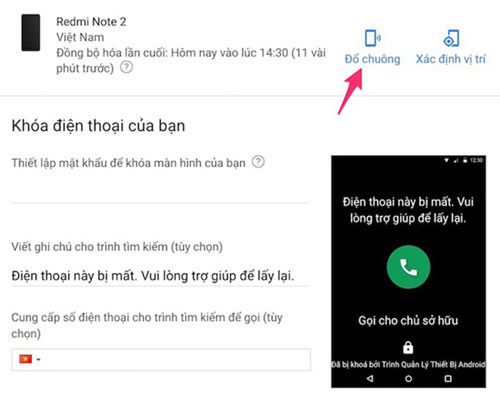Click the Đổ chuông text link
The image size is (500, 395).
372,59
